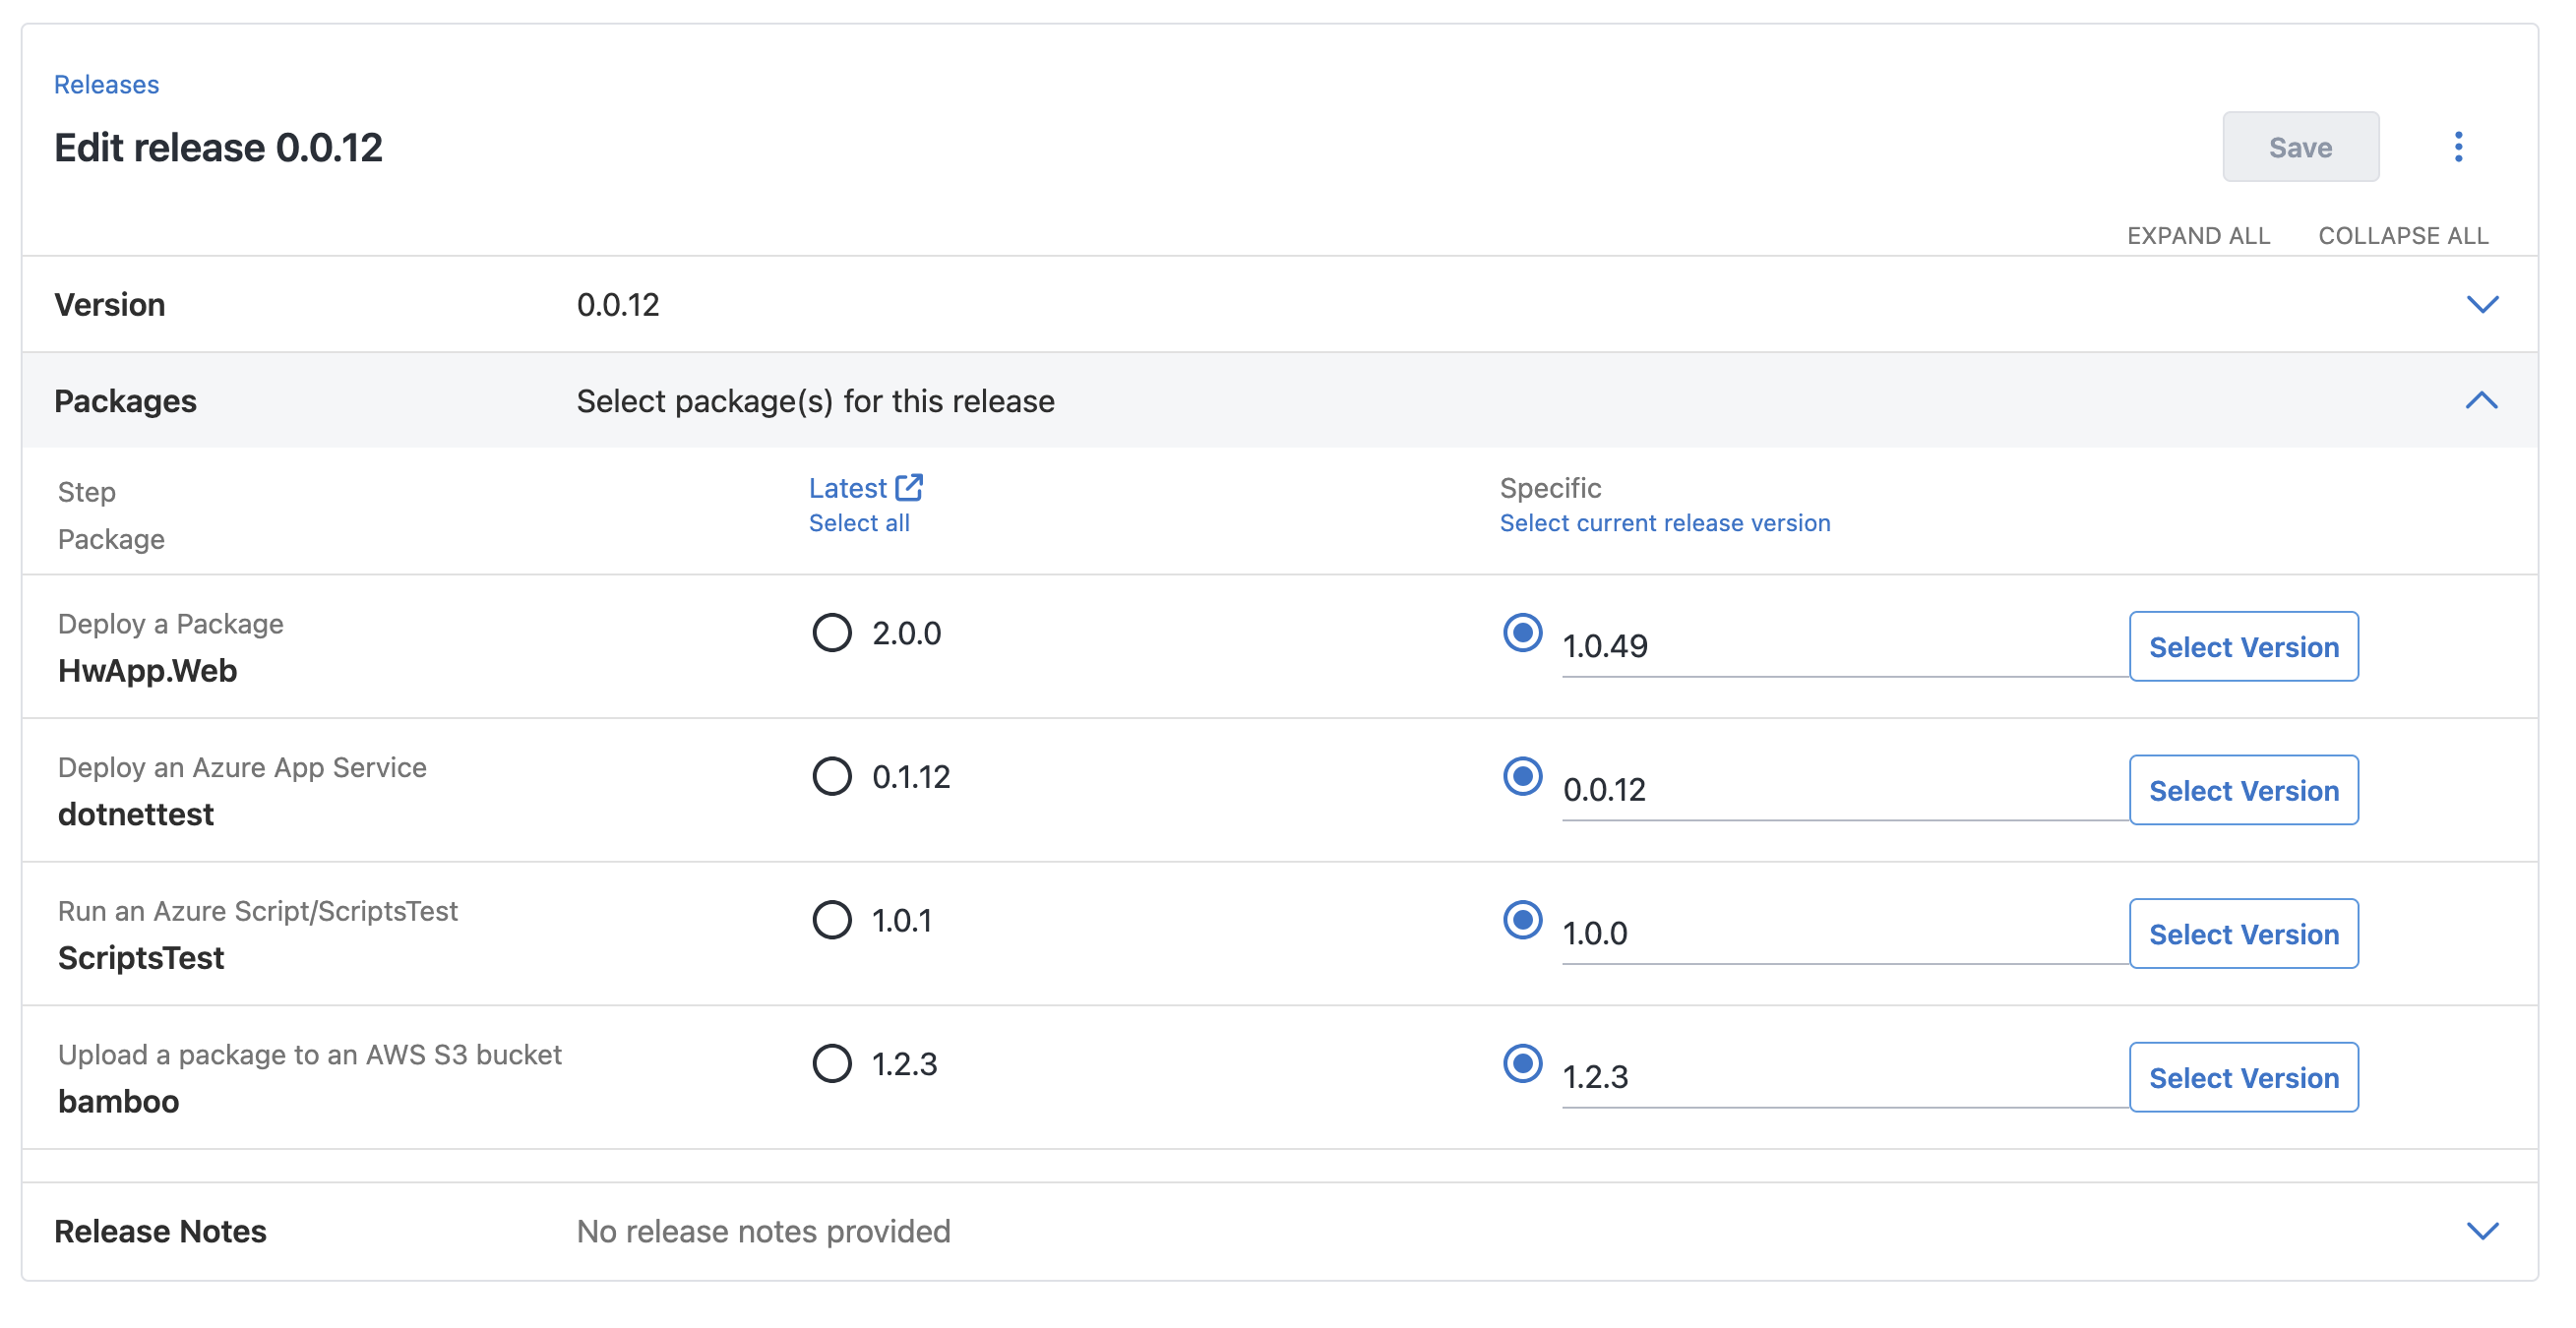Open the Latest external link icon

click(910, 487)
